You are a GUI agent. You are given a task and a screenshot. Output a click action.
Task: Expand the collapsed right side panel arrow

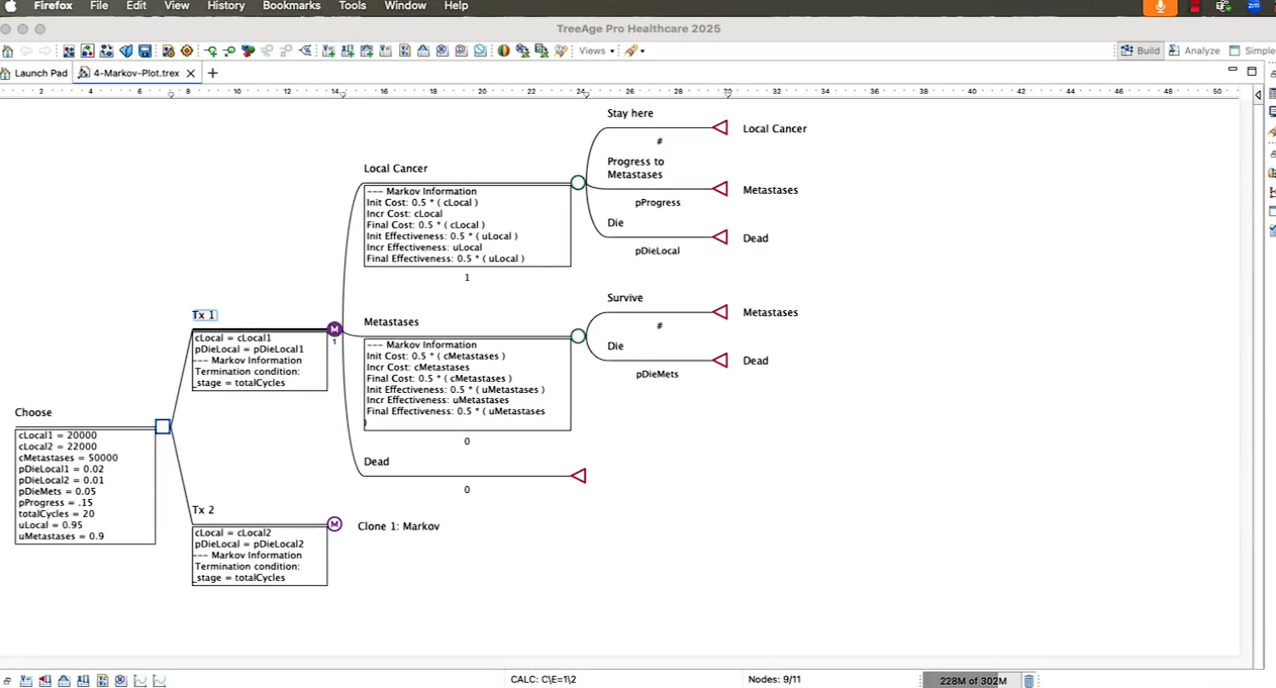pyautogui.click(x=1258, y=95)
